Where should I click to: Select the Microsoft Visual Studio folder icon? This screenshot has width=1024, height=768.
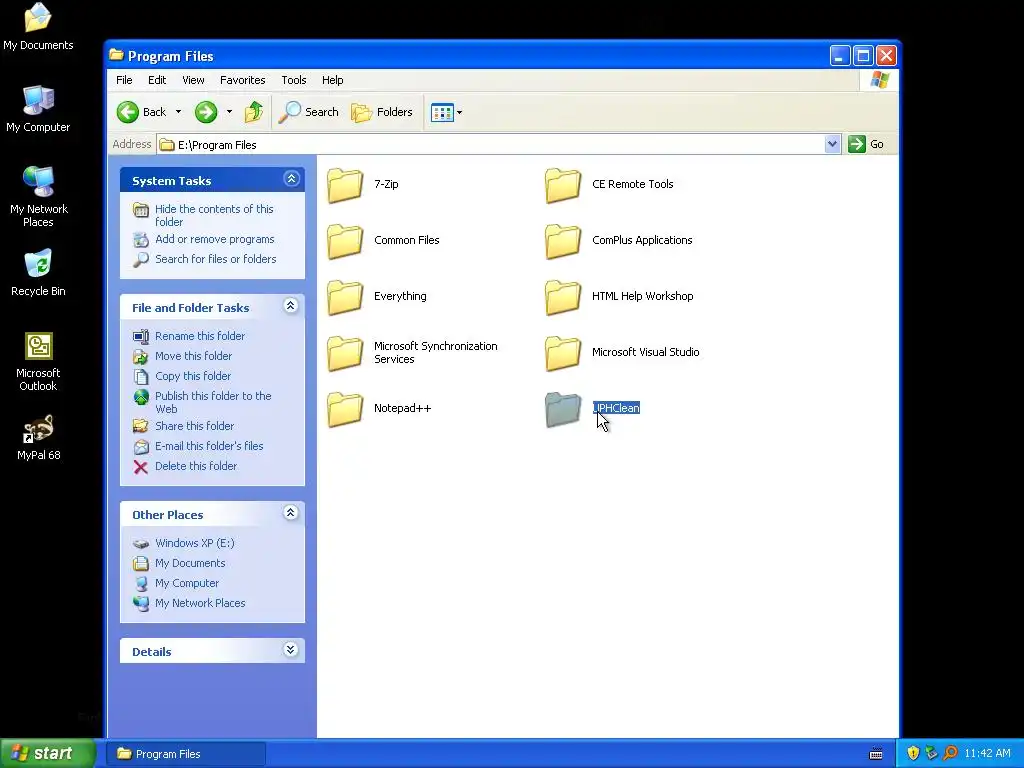click(x=562, y=353)
